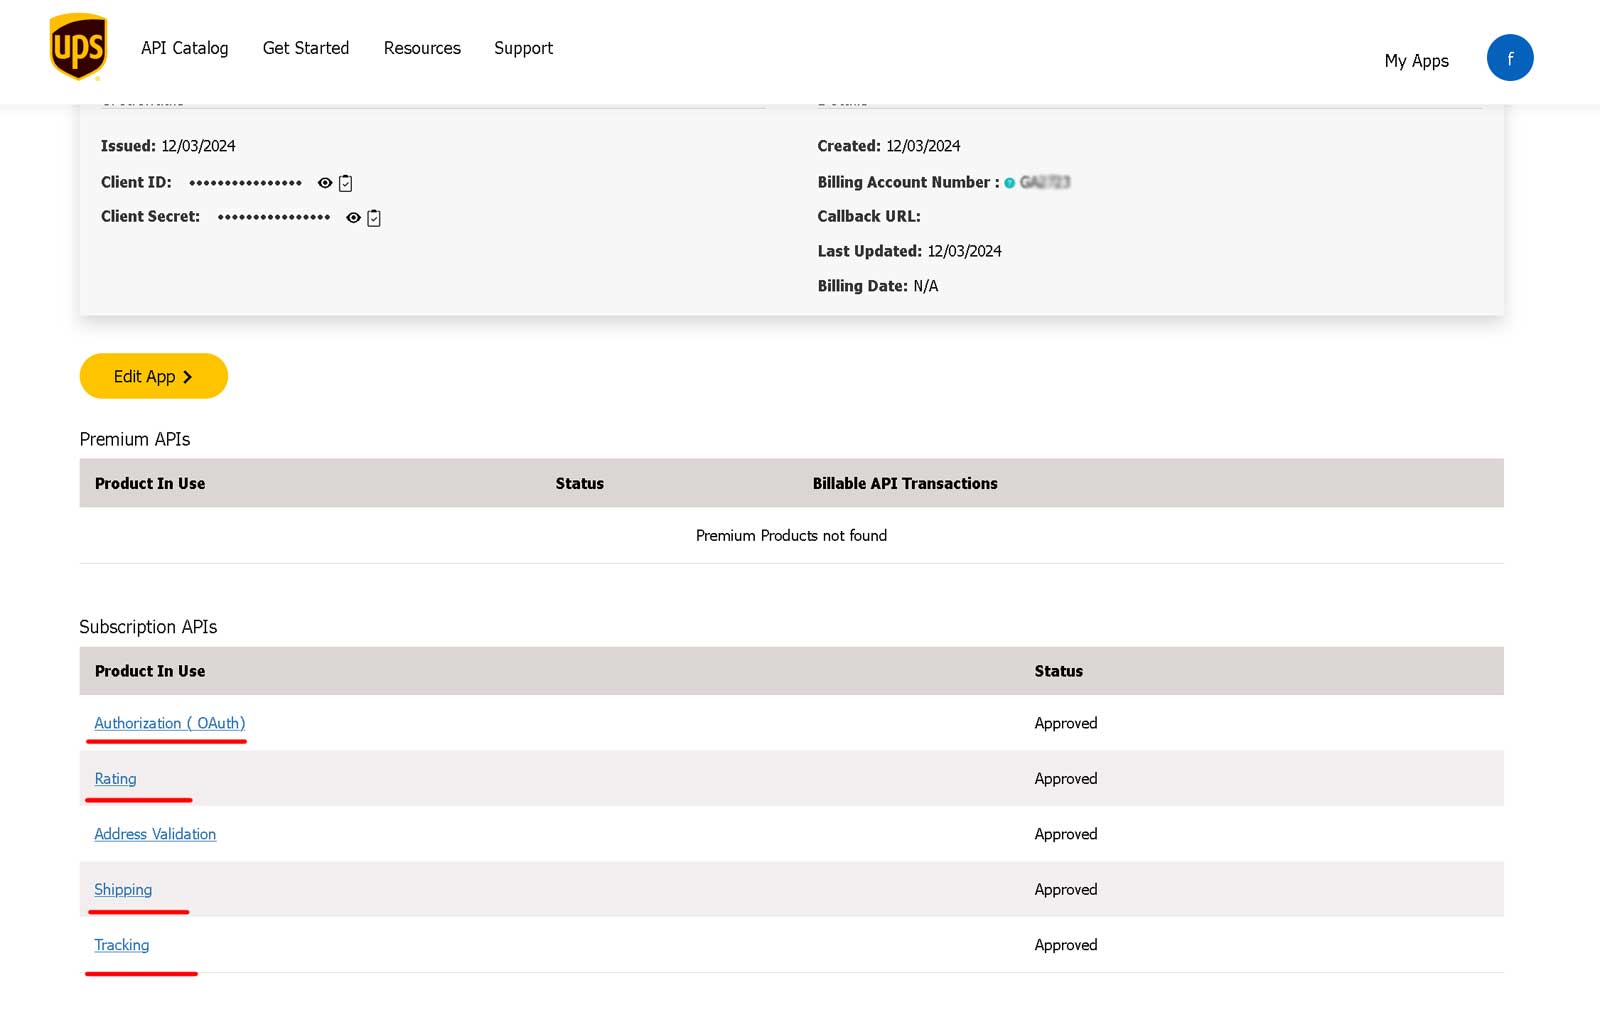
Task: Click Approved status in the Authorization (OAuth) row
Action: click(1066, 723)
